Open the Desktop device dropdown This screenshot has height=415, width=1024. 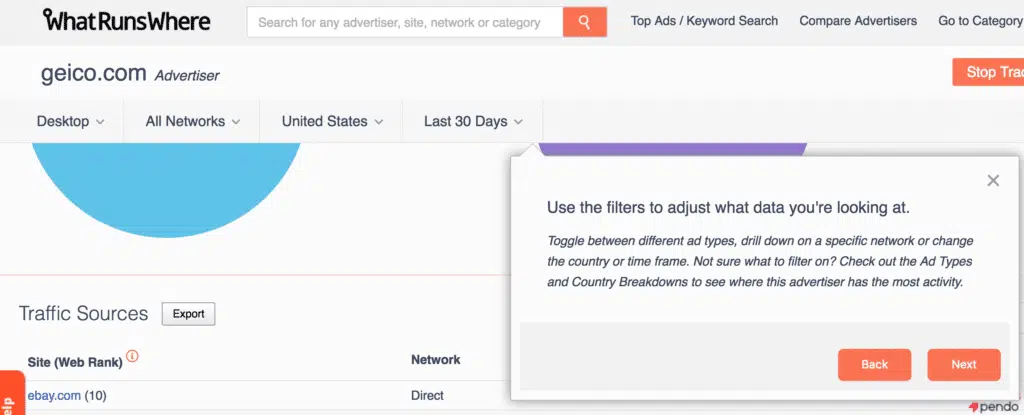tap(70, 121)
